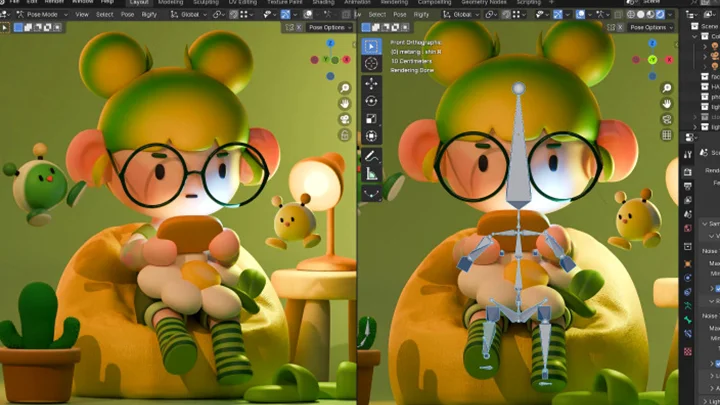Viewport: 720px width, 405px height.
Task: Open Pose Options dropdown in right viewport
Action: [651, 28]
